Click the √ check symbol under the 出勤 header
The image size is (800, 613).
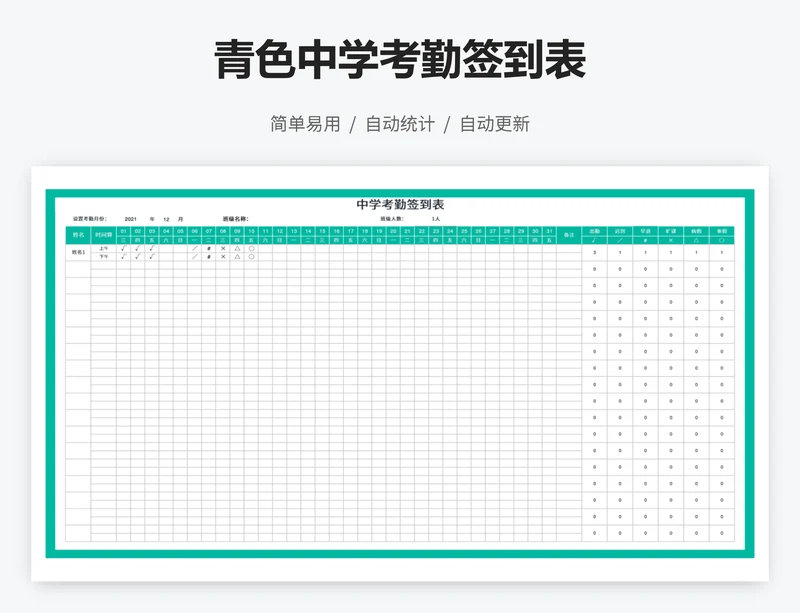pyautogui.click(x=594, y=239)
